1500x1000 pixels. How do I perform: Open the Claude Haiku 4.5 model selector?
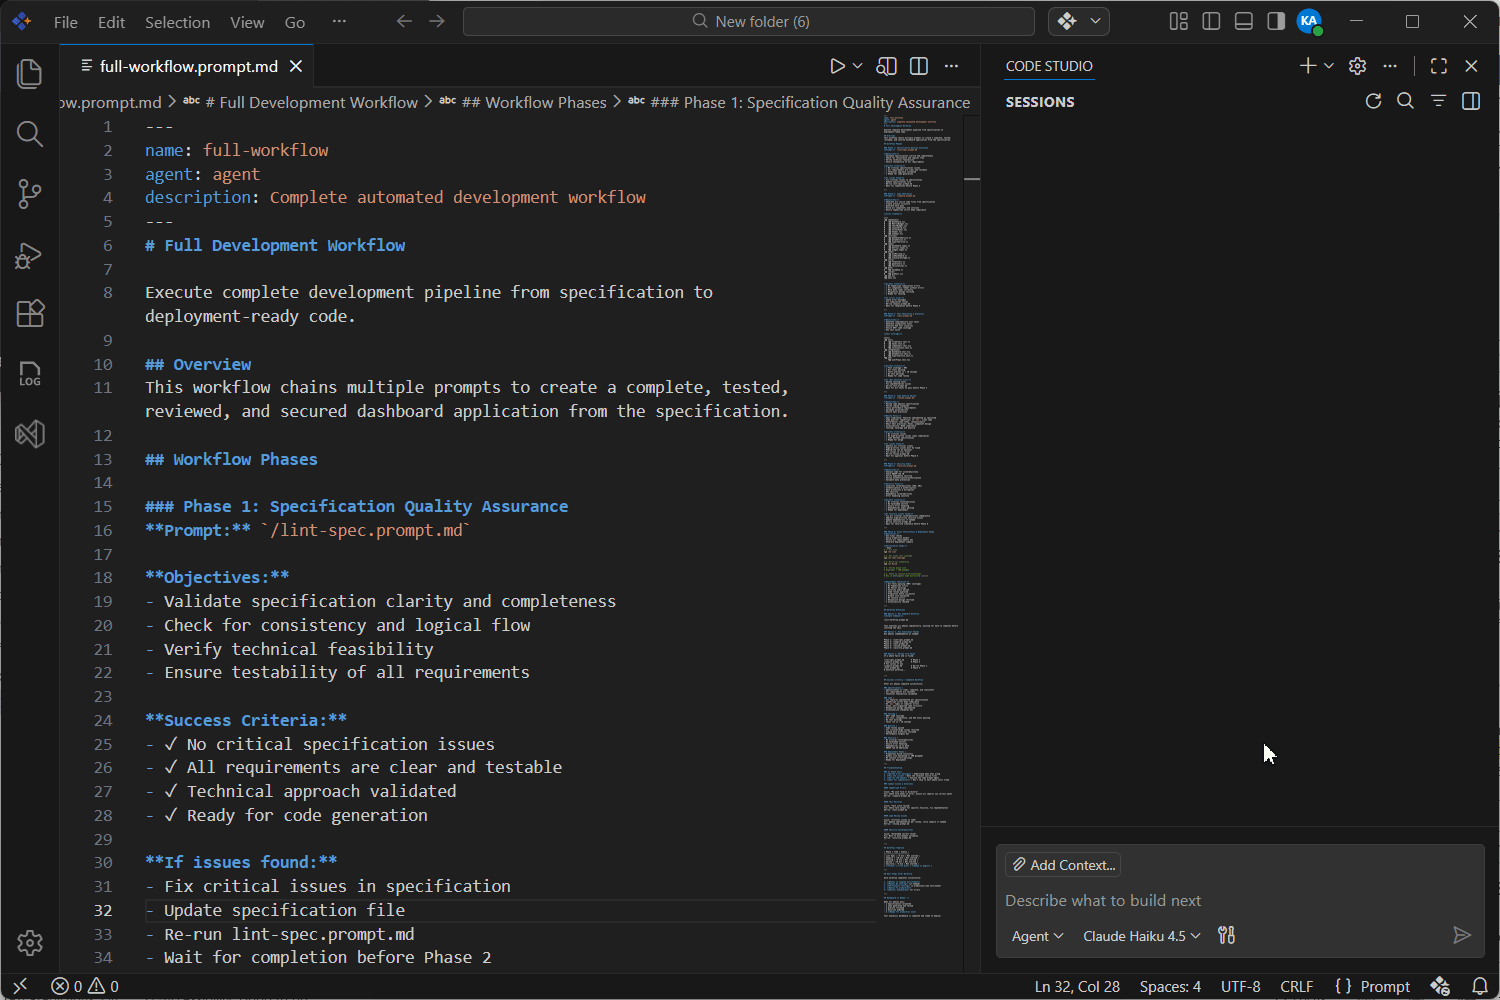click(1140, 935)
